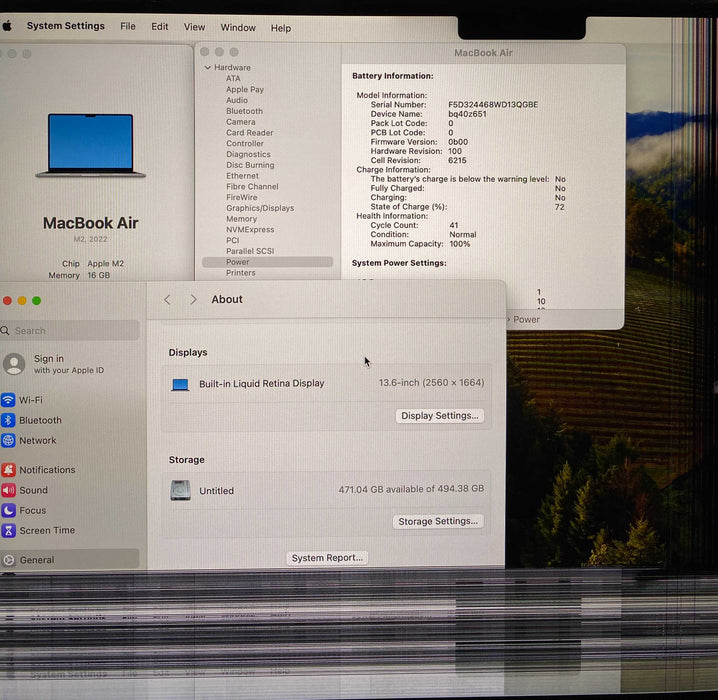718x700 pixels.
Task: Click device name bq40z651
Action: tap(467, 114)
